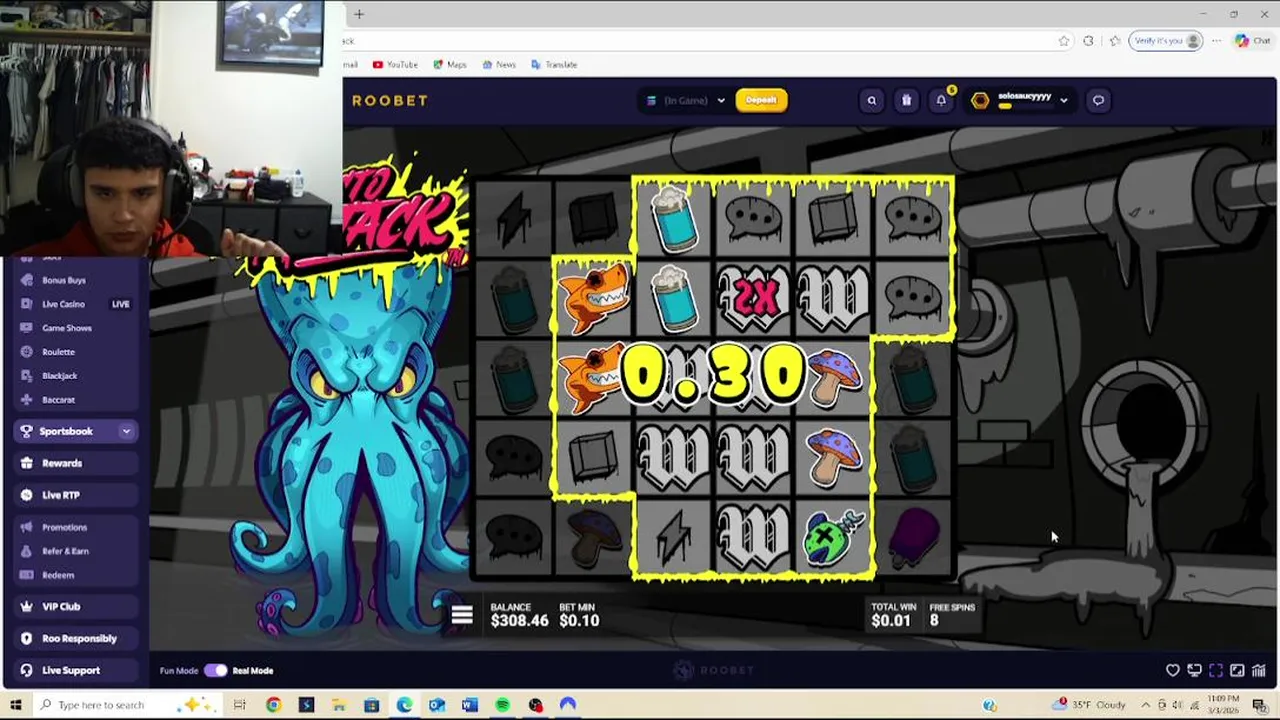Click the browser extensions refresh icon
1280x720 pixels.
point(1088,41)
